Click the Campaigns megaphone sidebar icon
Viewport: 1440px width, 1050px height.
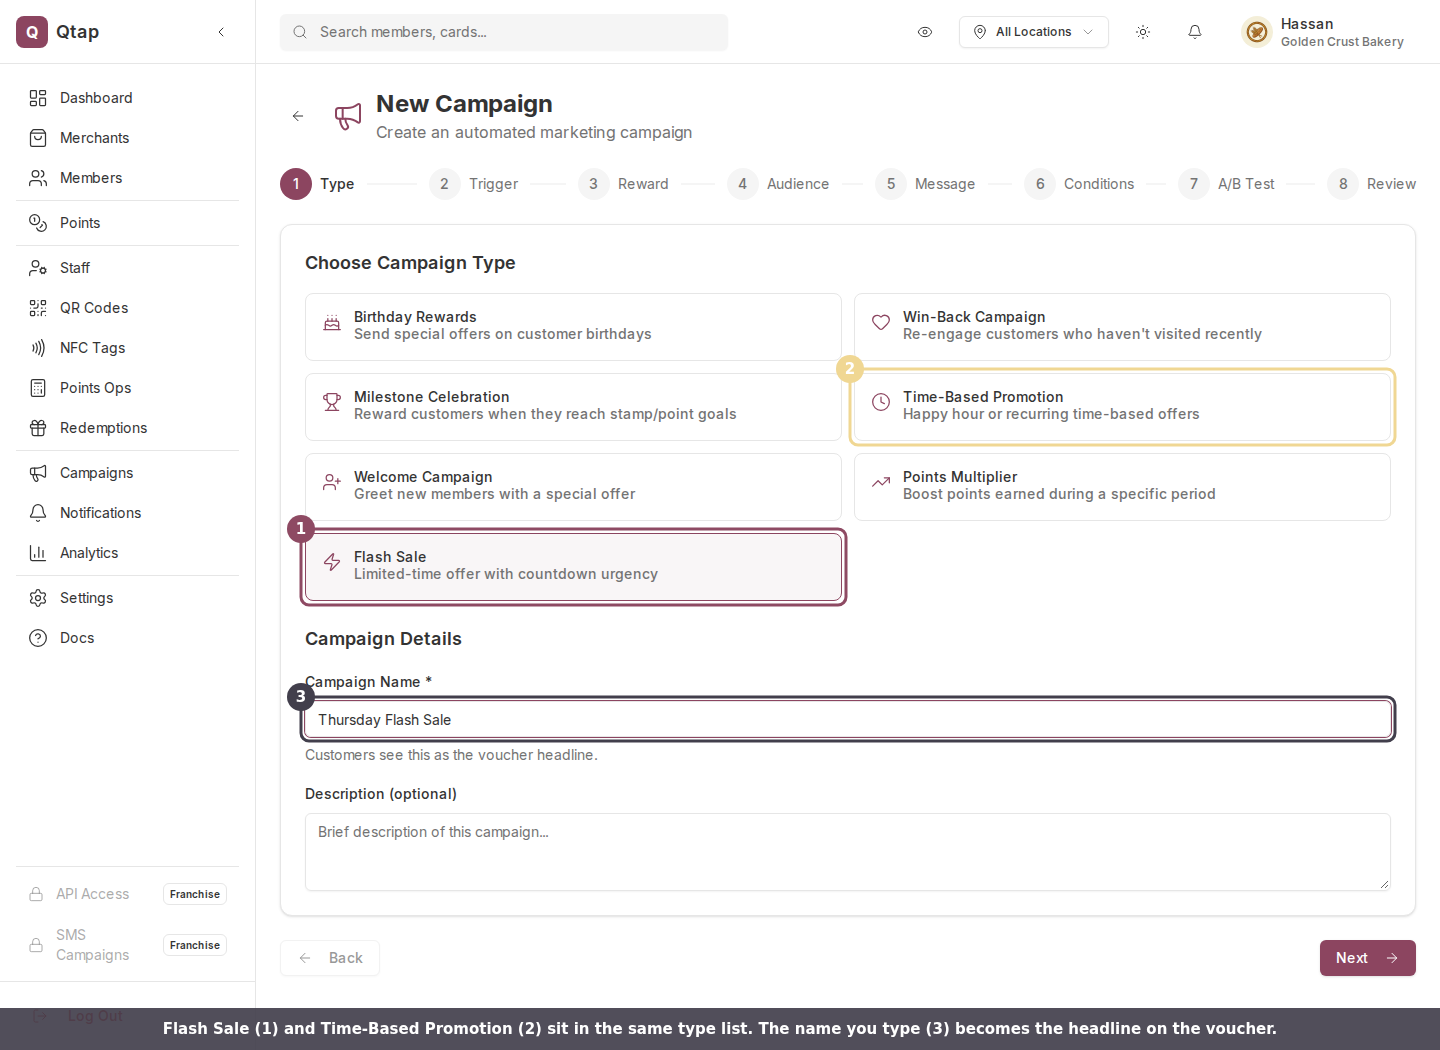(38, 473)
